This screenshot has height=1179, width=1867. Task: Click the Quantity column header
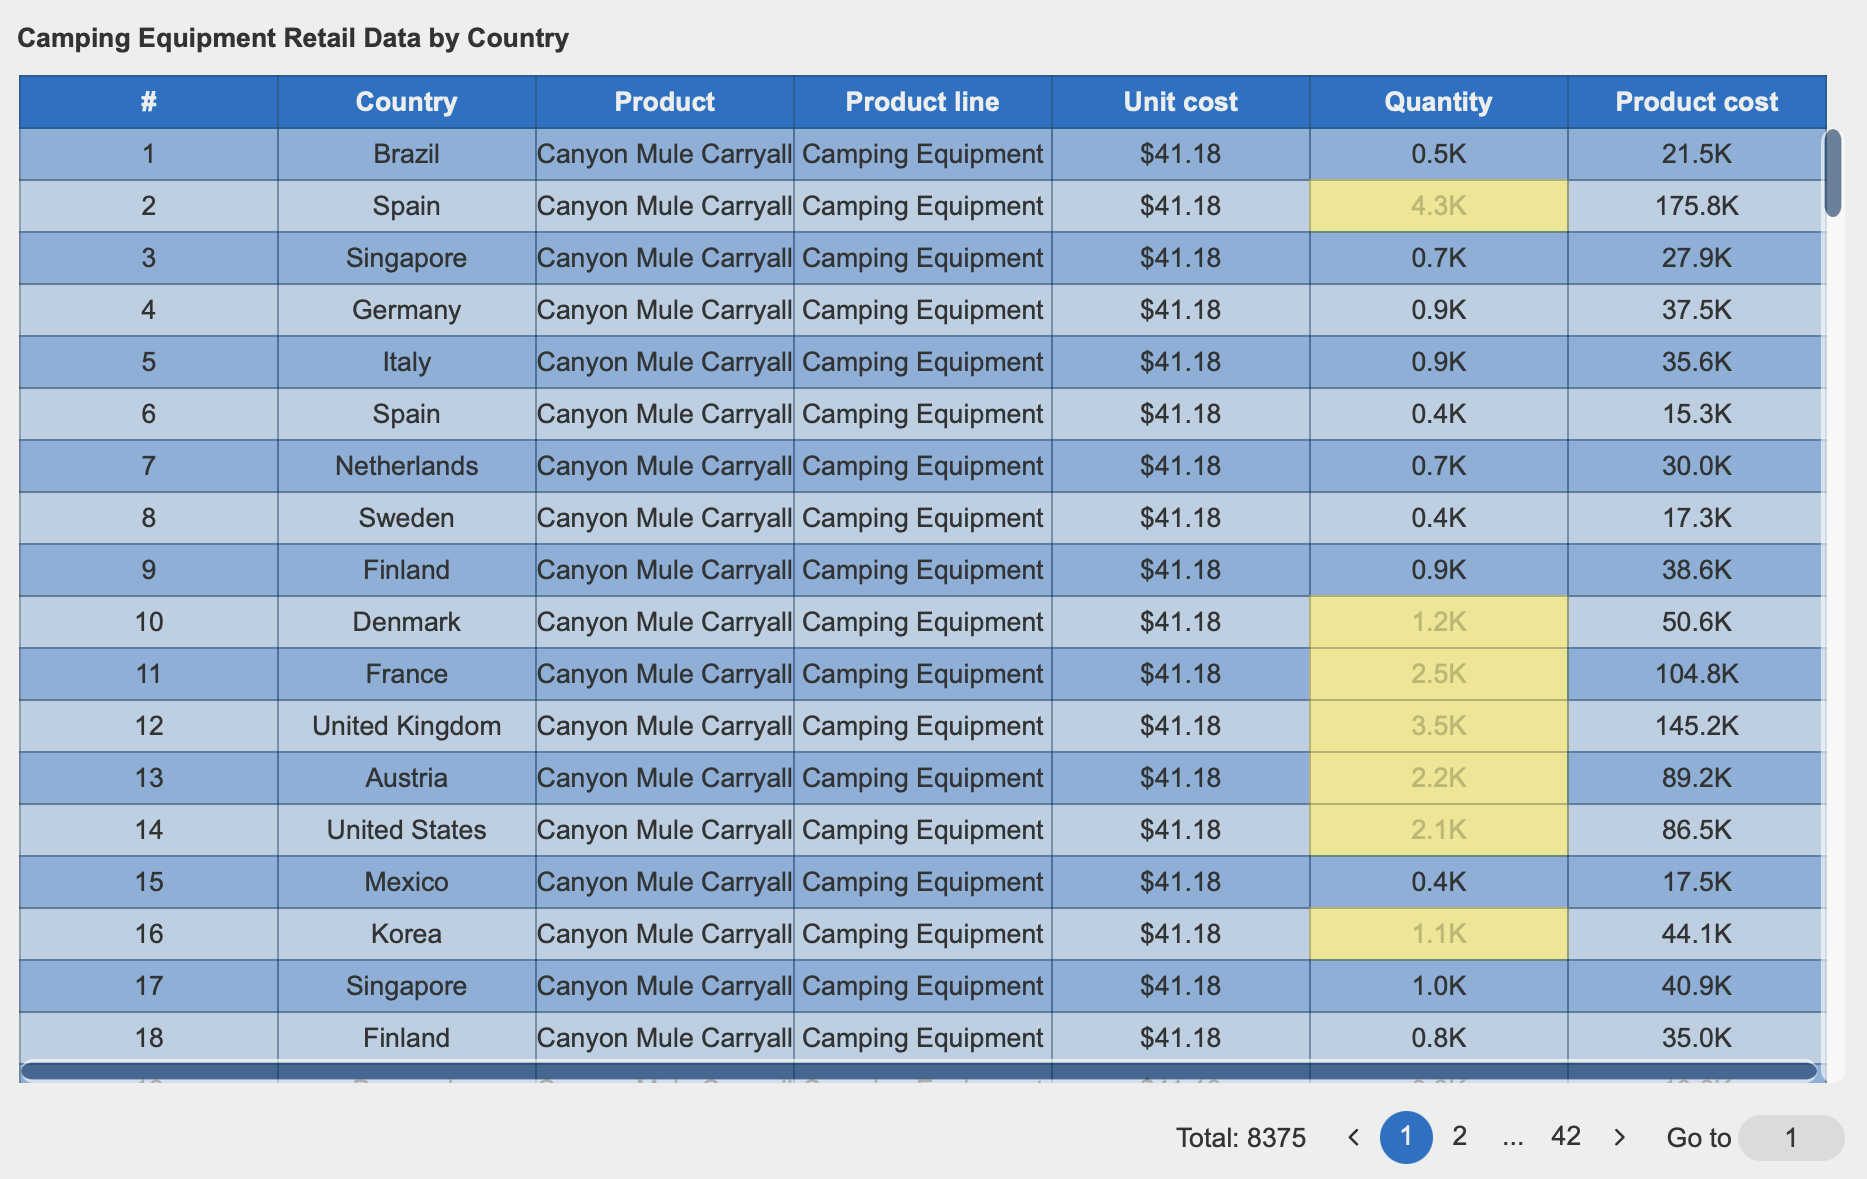[1438, 102]
